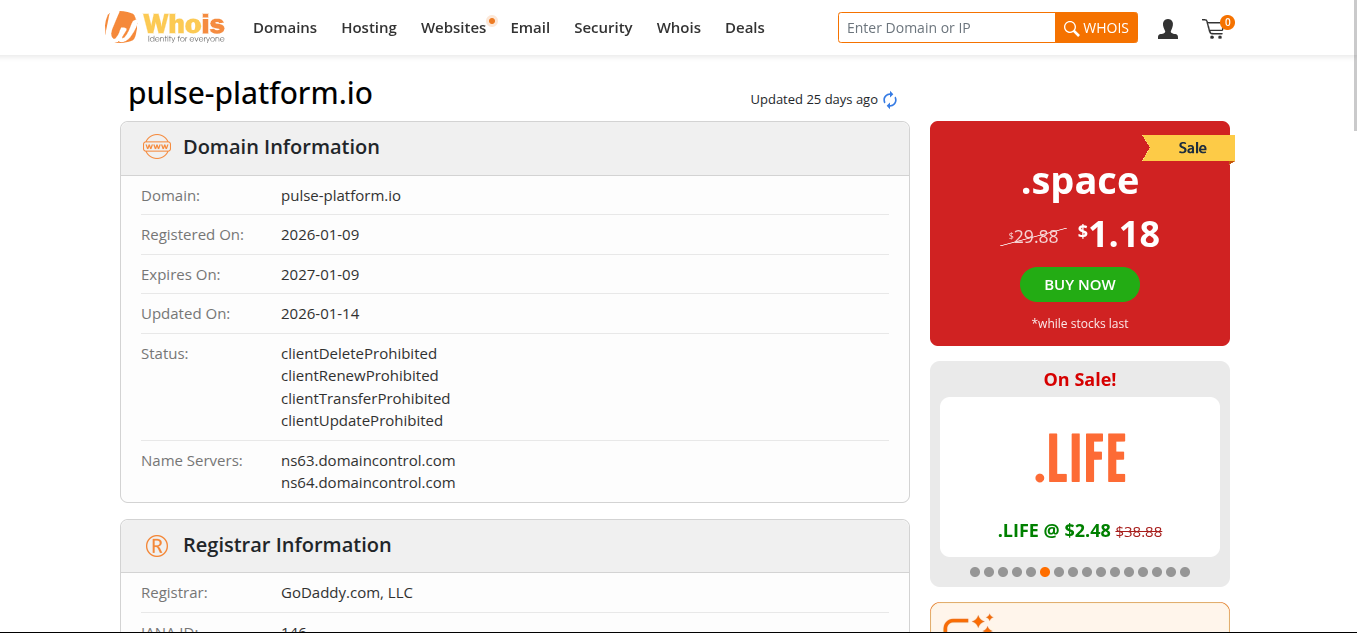Open the Domains menu
Screen dimensions: 1357x633
[285, 28]
